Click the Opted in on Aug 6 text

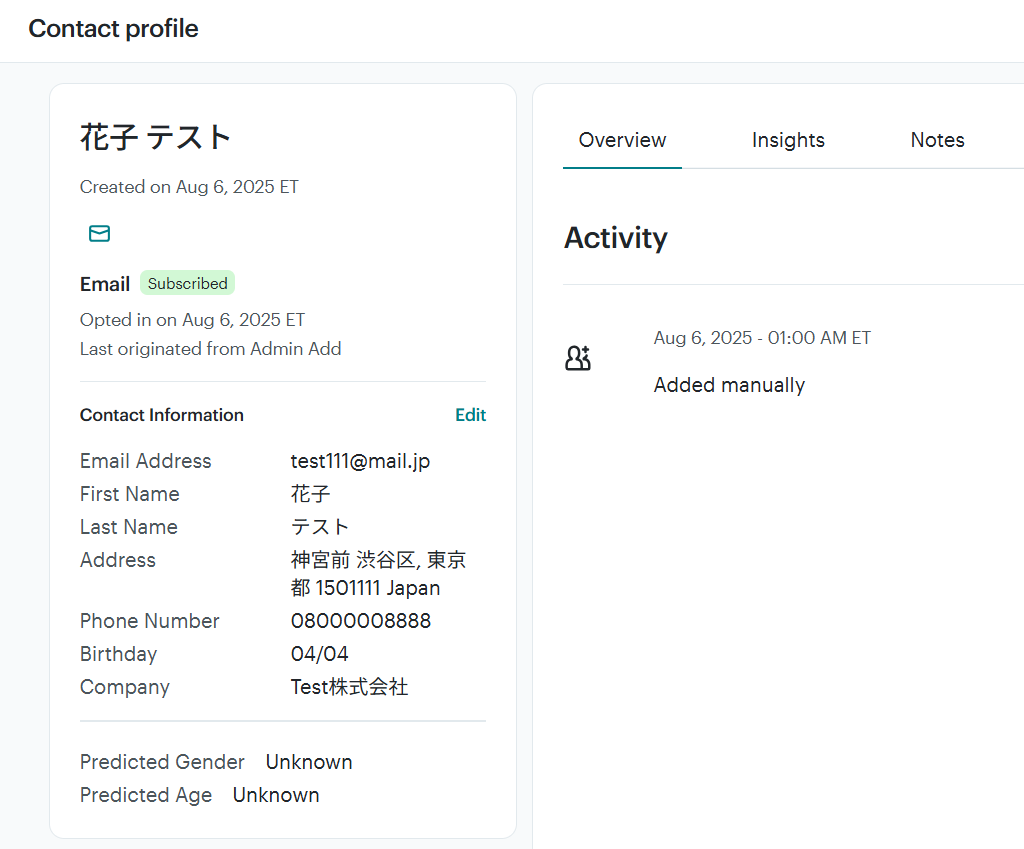point(192,320)
